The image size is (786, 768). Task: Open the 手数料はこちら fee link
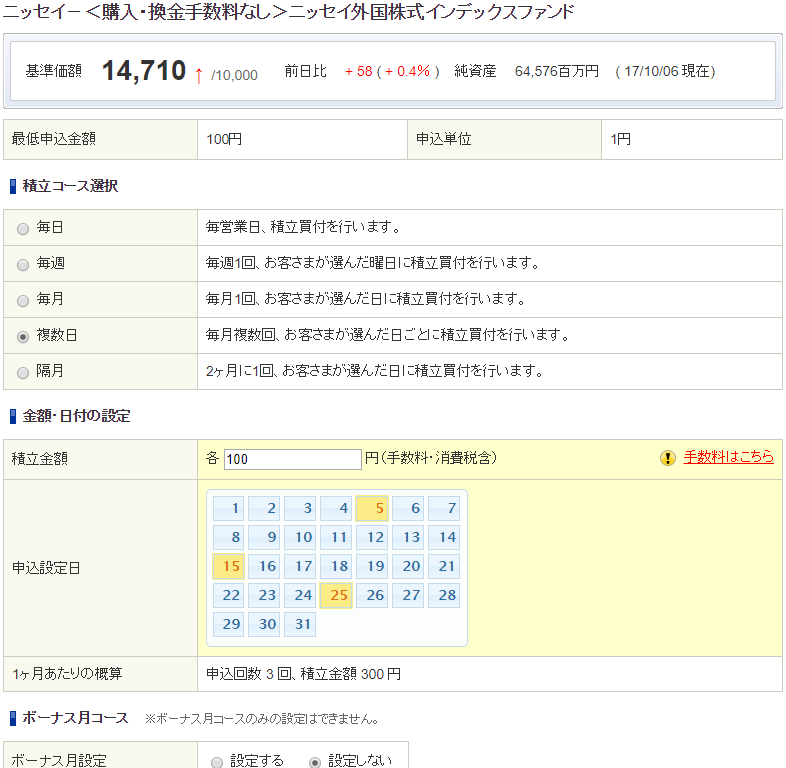point(728,457)
